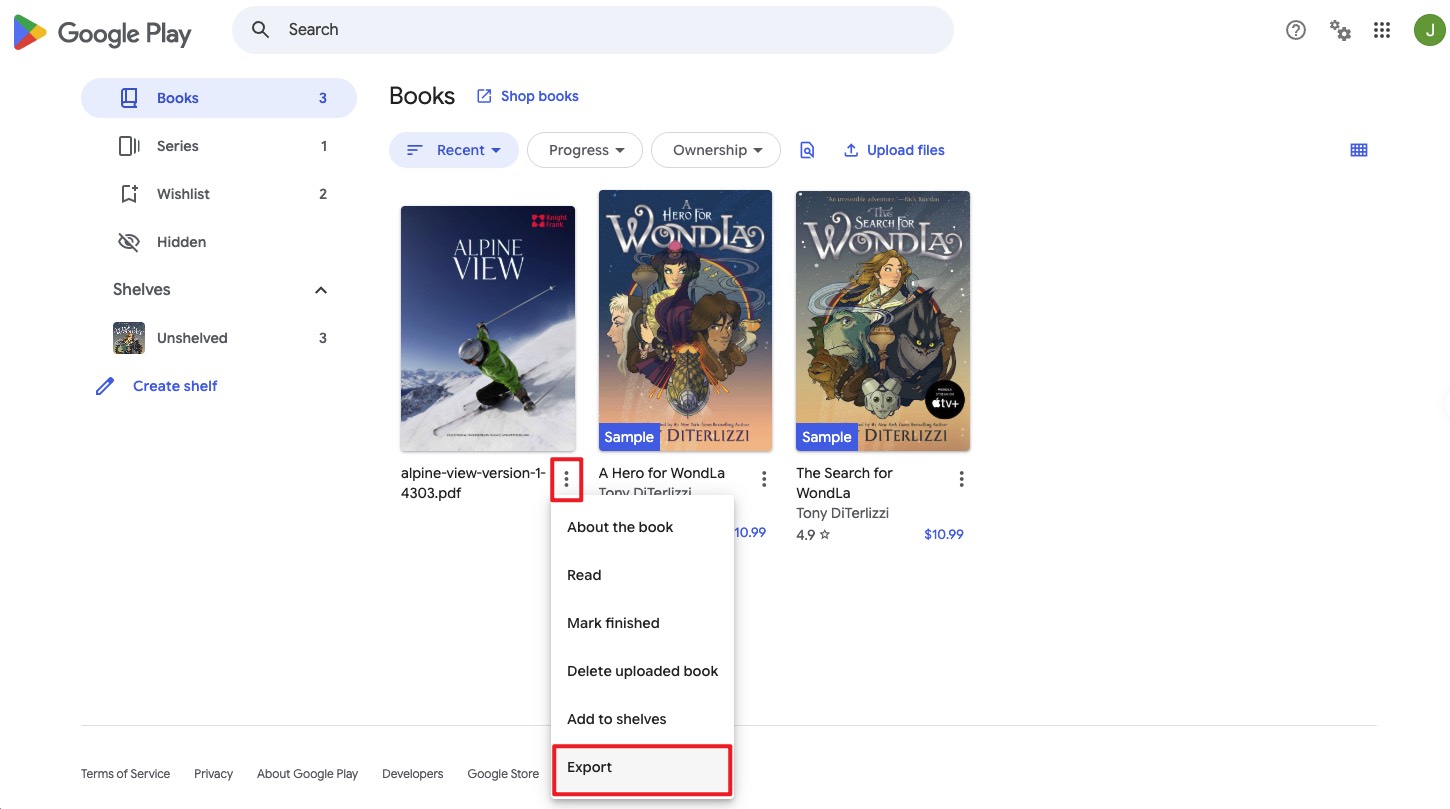Select About the book menu entry
The height and width of the screenshot is (809, 1450).
642,527
